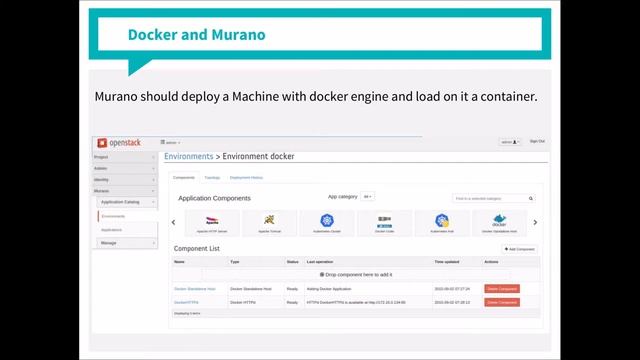Click the Time updated column header

[x=447, y=262]
